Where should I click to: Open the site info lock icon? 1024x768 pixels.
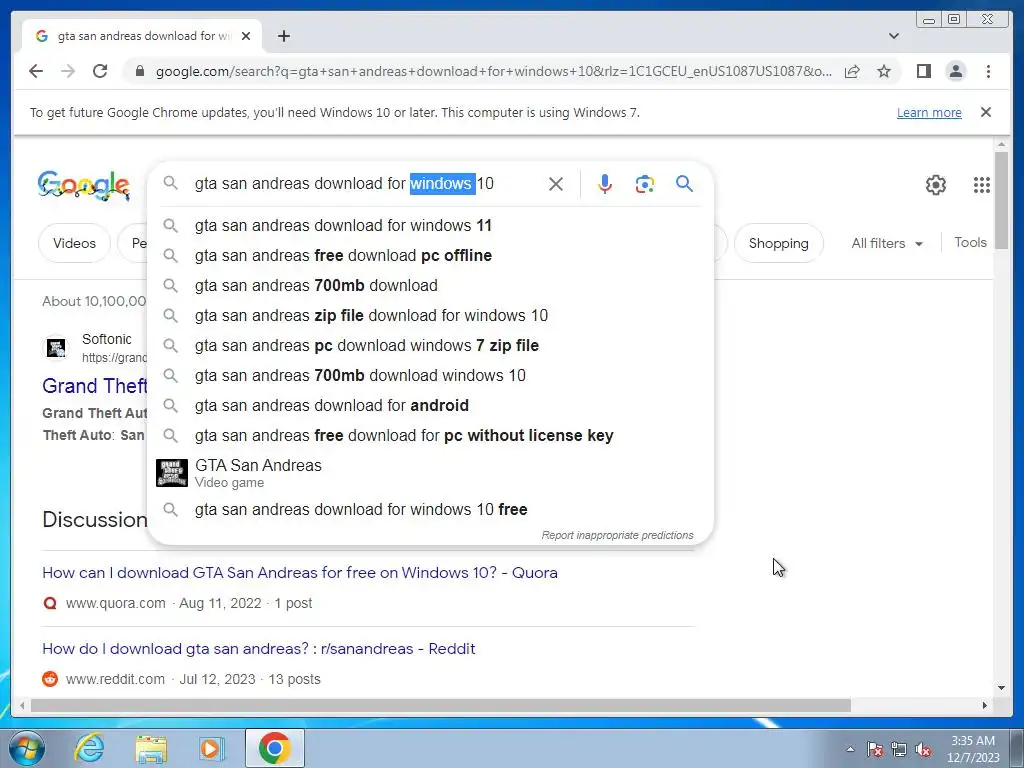click(x=140, y=71)
